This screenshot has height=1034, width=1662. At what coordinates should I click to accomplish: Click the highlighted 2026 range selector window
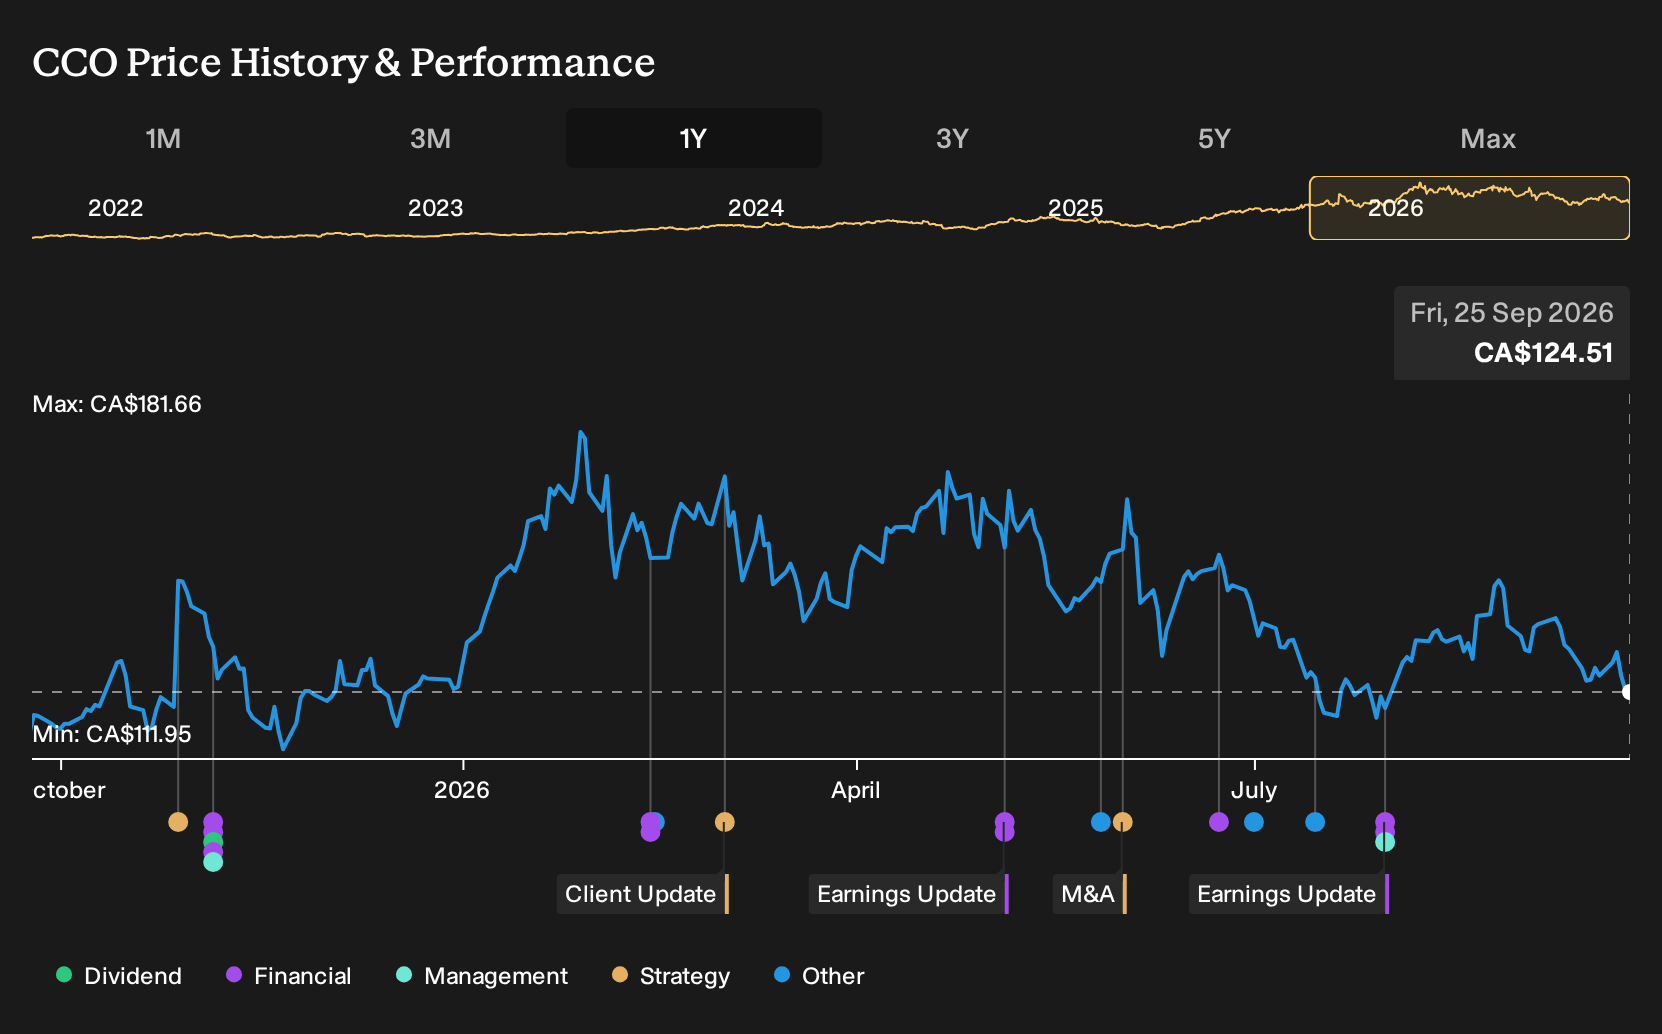tap(1469, 208)
